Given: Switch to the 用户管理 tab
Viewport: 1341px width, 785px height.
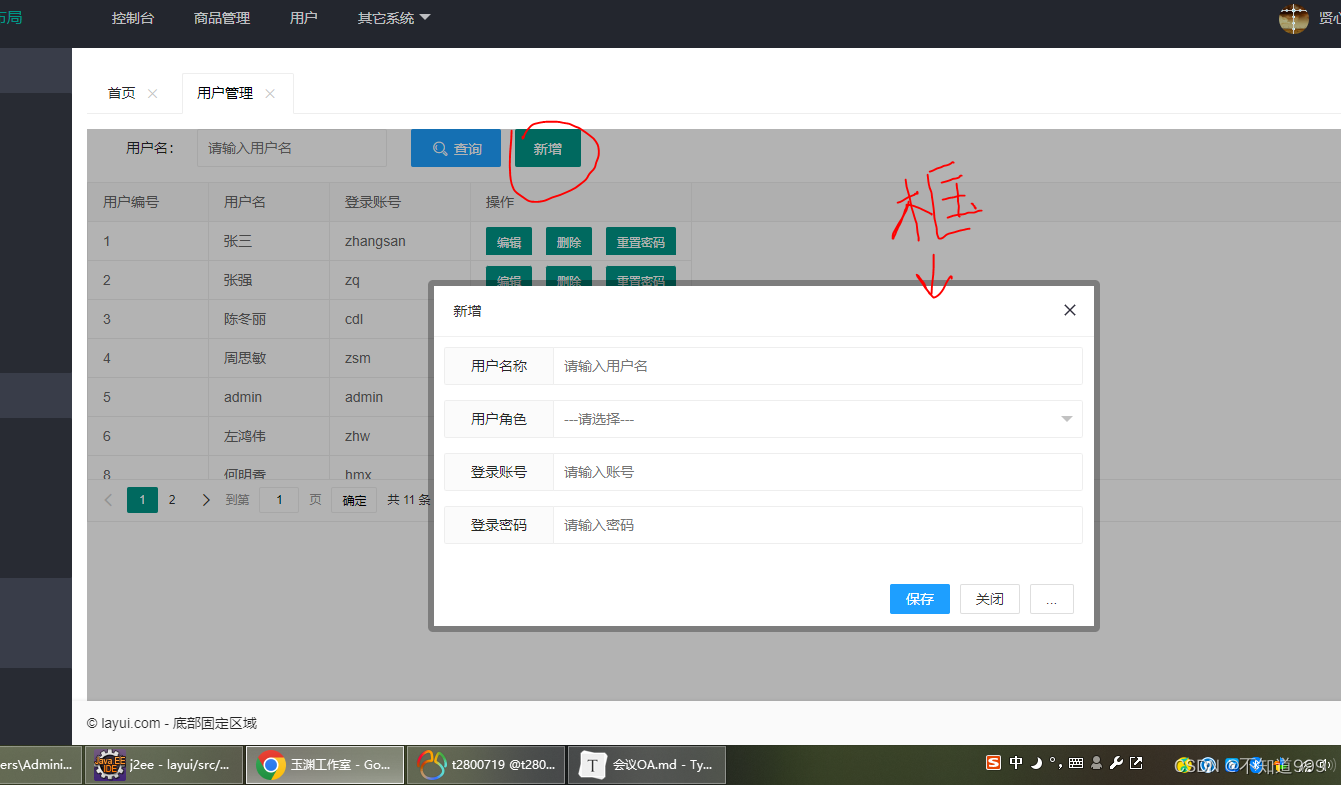Looking at the screenshot, I should [x=225, y=93].
